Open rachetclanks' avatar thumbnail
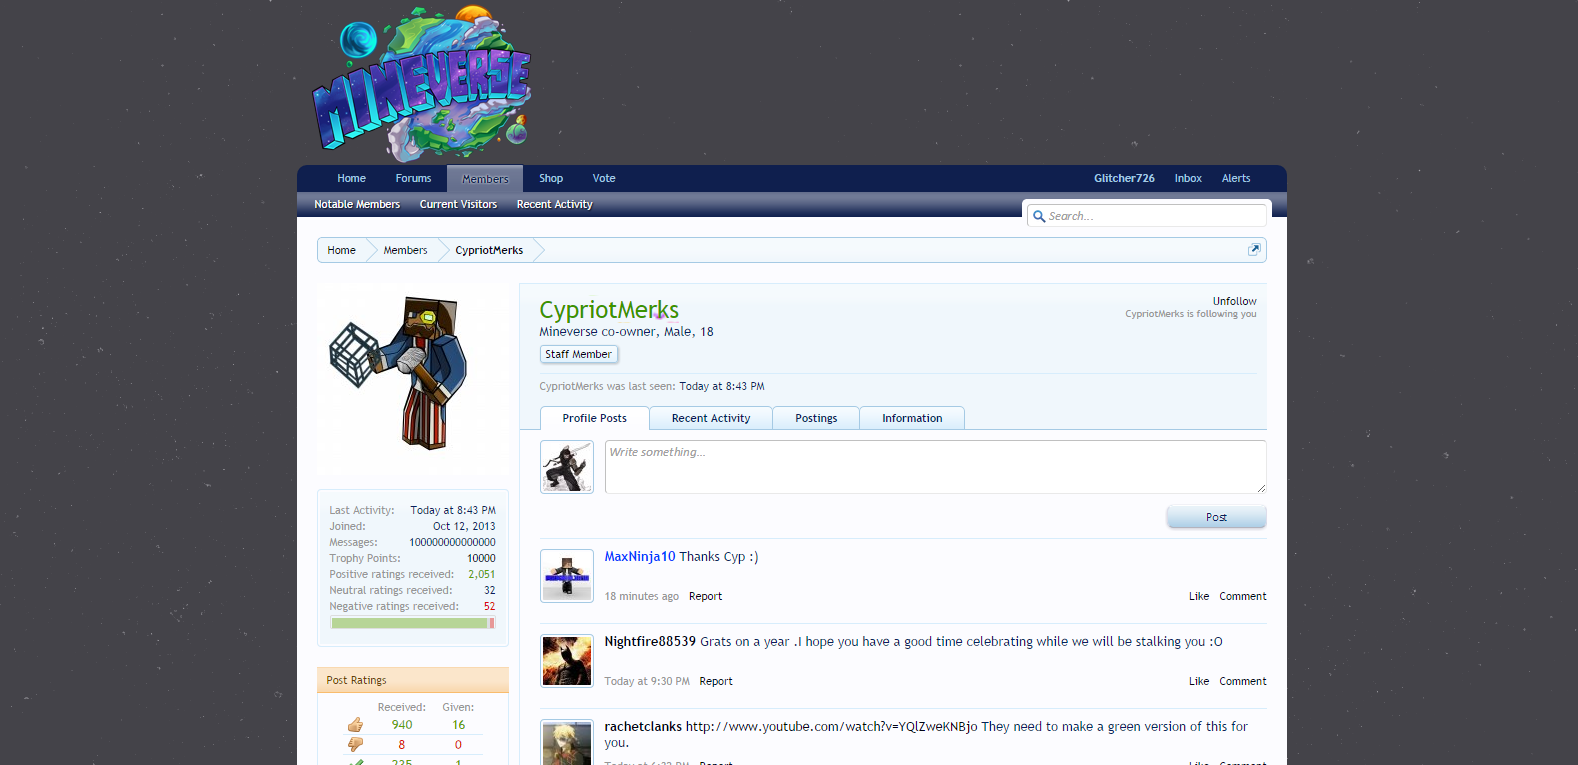The width and height of the screenshot is (1578, 765). [567, 743]
